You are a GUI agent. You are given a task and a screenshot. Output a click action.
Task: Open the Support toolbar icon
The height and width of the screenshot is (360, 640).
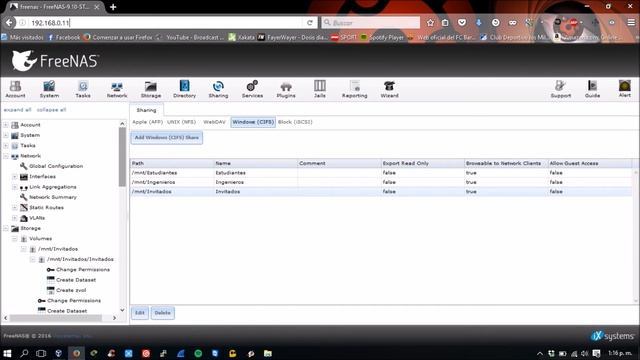coord(560,89)
